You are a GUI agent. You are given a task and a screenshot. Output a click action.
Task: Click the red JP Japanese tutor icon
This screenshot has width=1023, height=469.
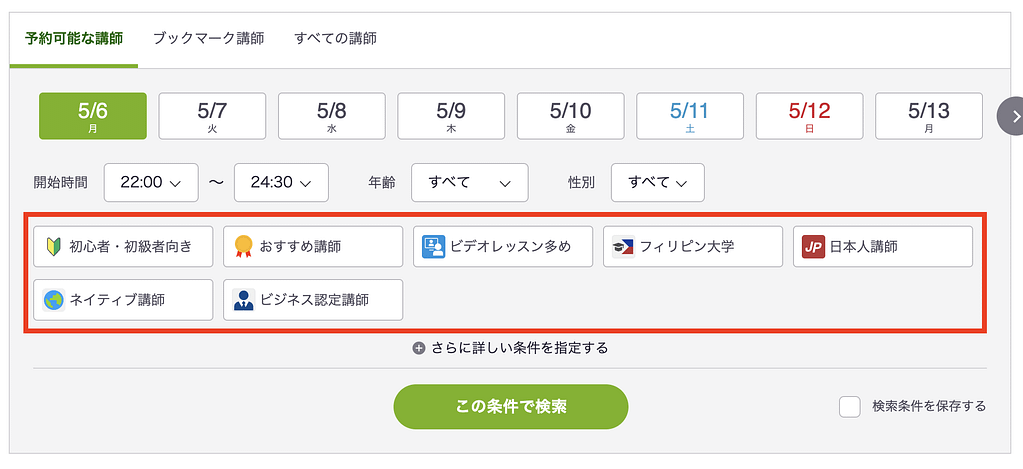[814, 246]
